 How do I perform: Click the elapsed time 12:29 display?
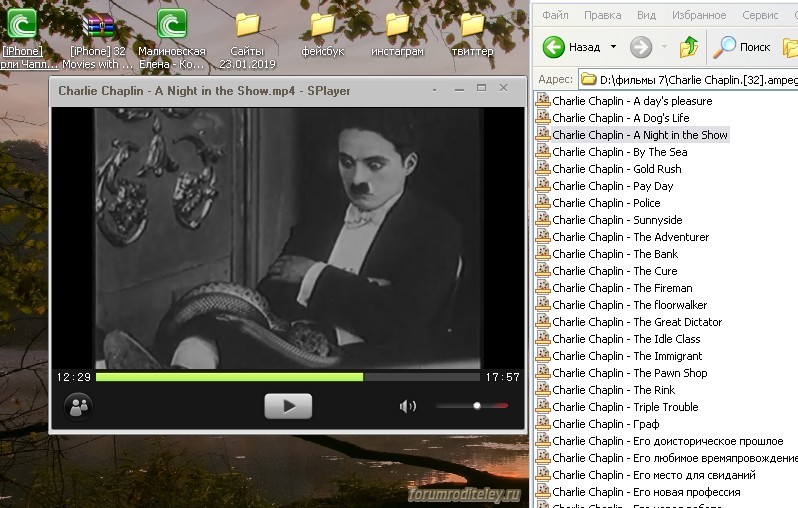point(73,377)
